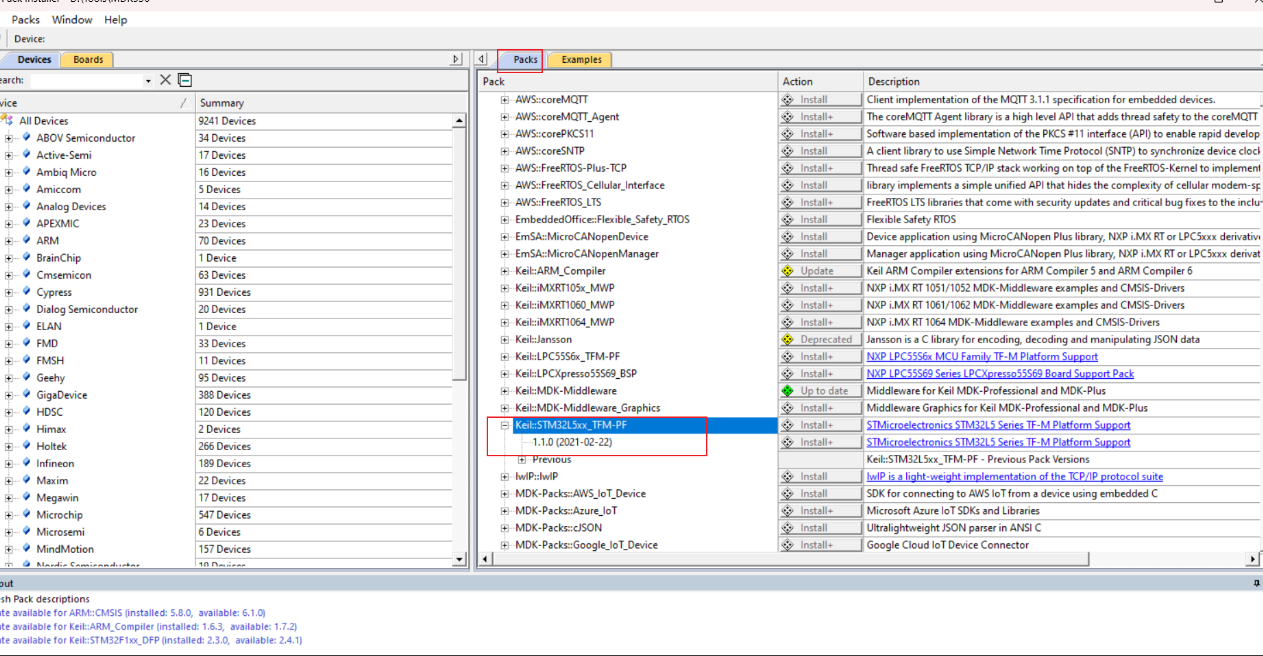1263x656 pixels.
Task: Expand the Previous versions node
Action: point(522,459)
